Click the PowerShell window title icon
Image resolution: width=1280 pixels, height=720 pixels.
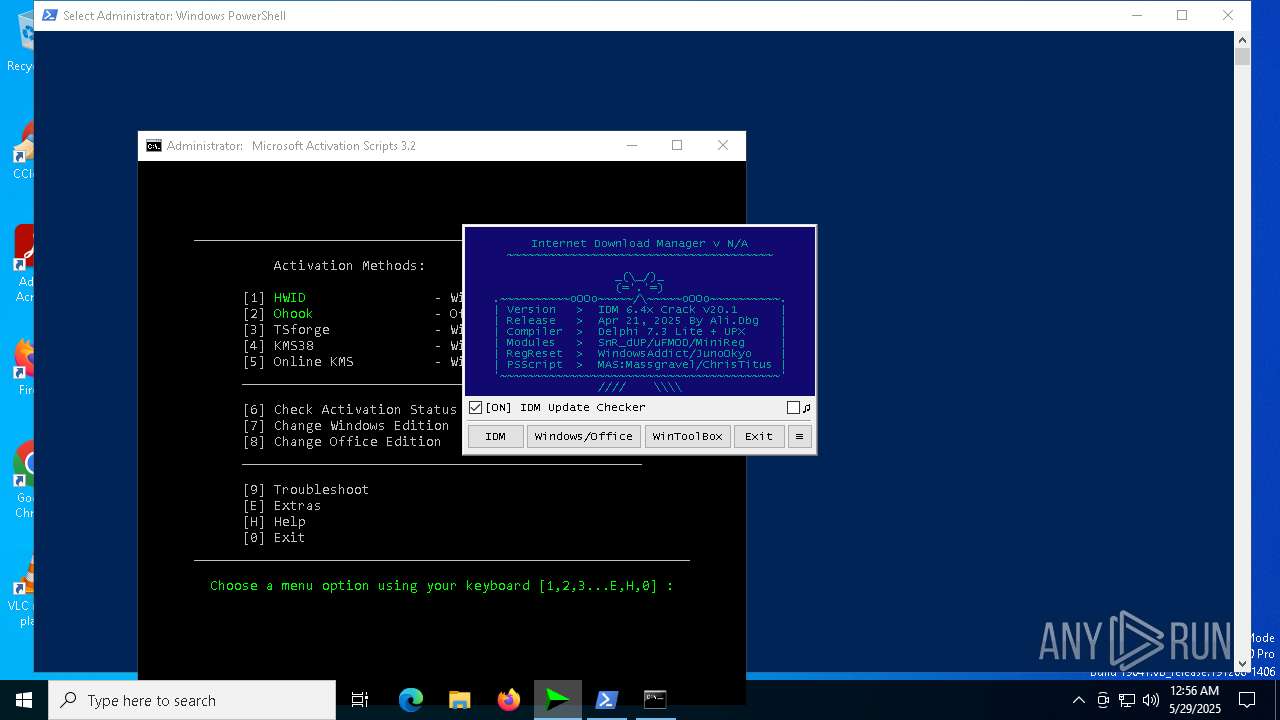(x=49, y=15)
